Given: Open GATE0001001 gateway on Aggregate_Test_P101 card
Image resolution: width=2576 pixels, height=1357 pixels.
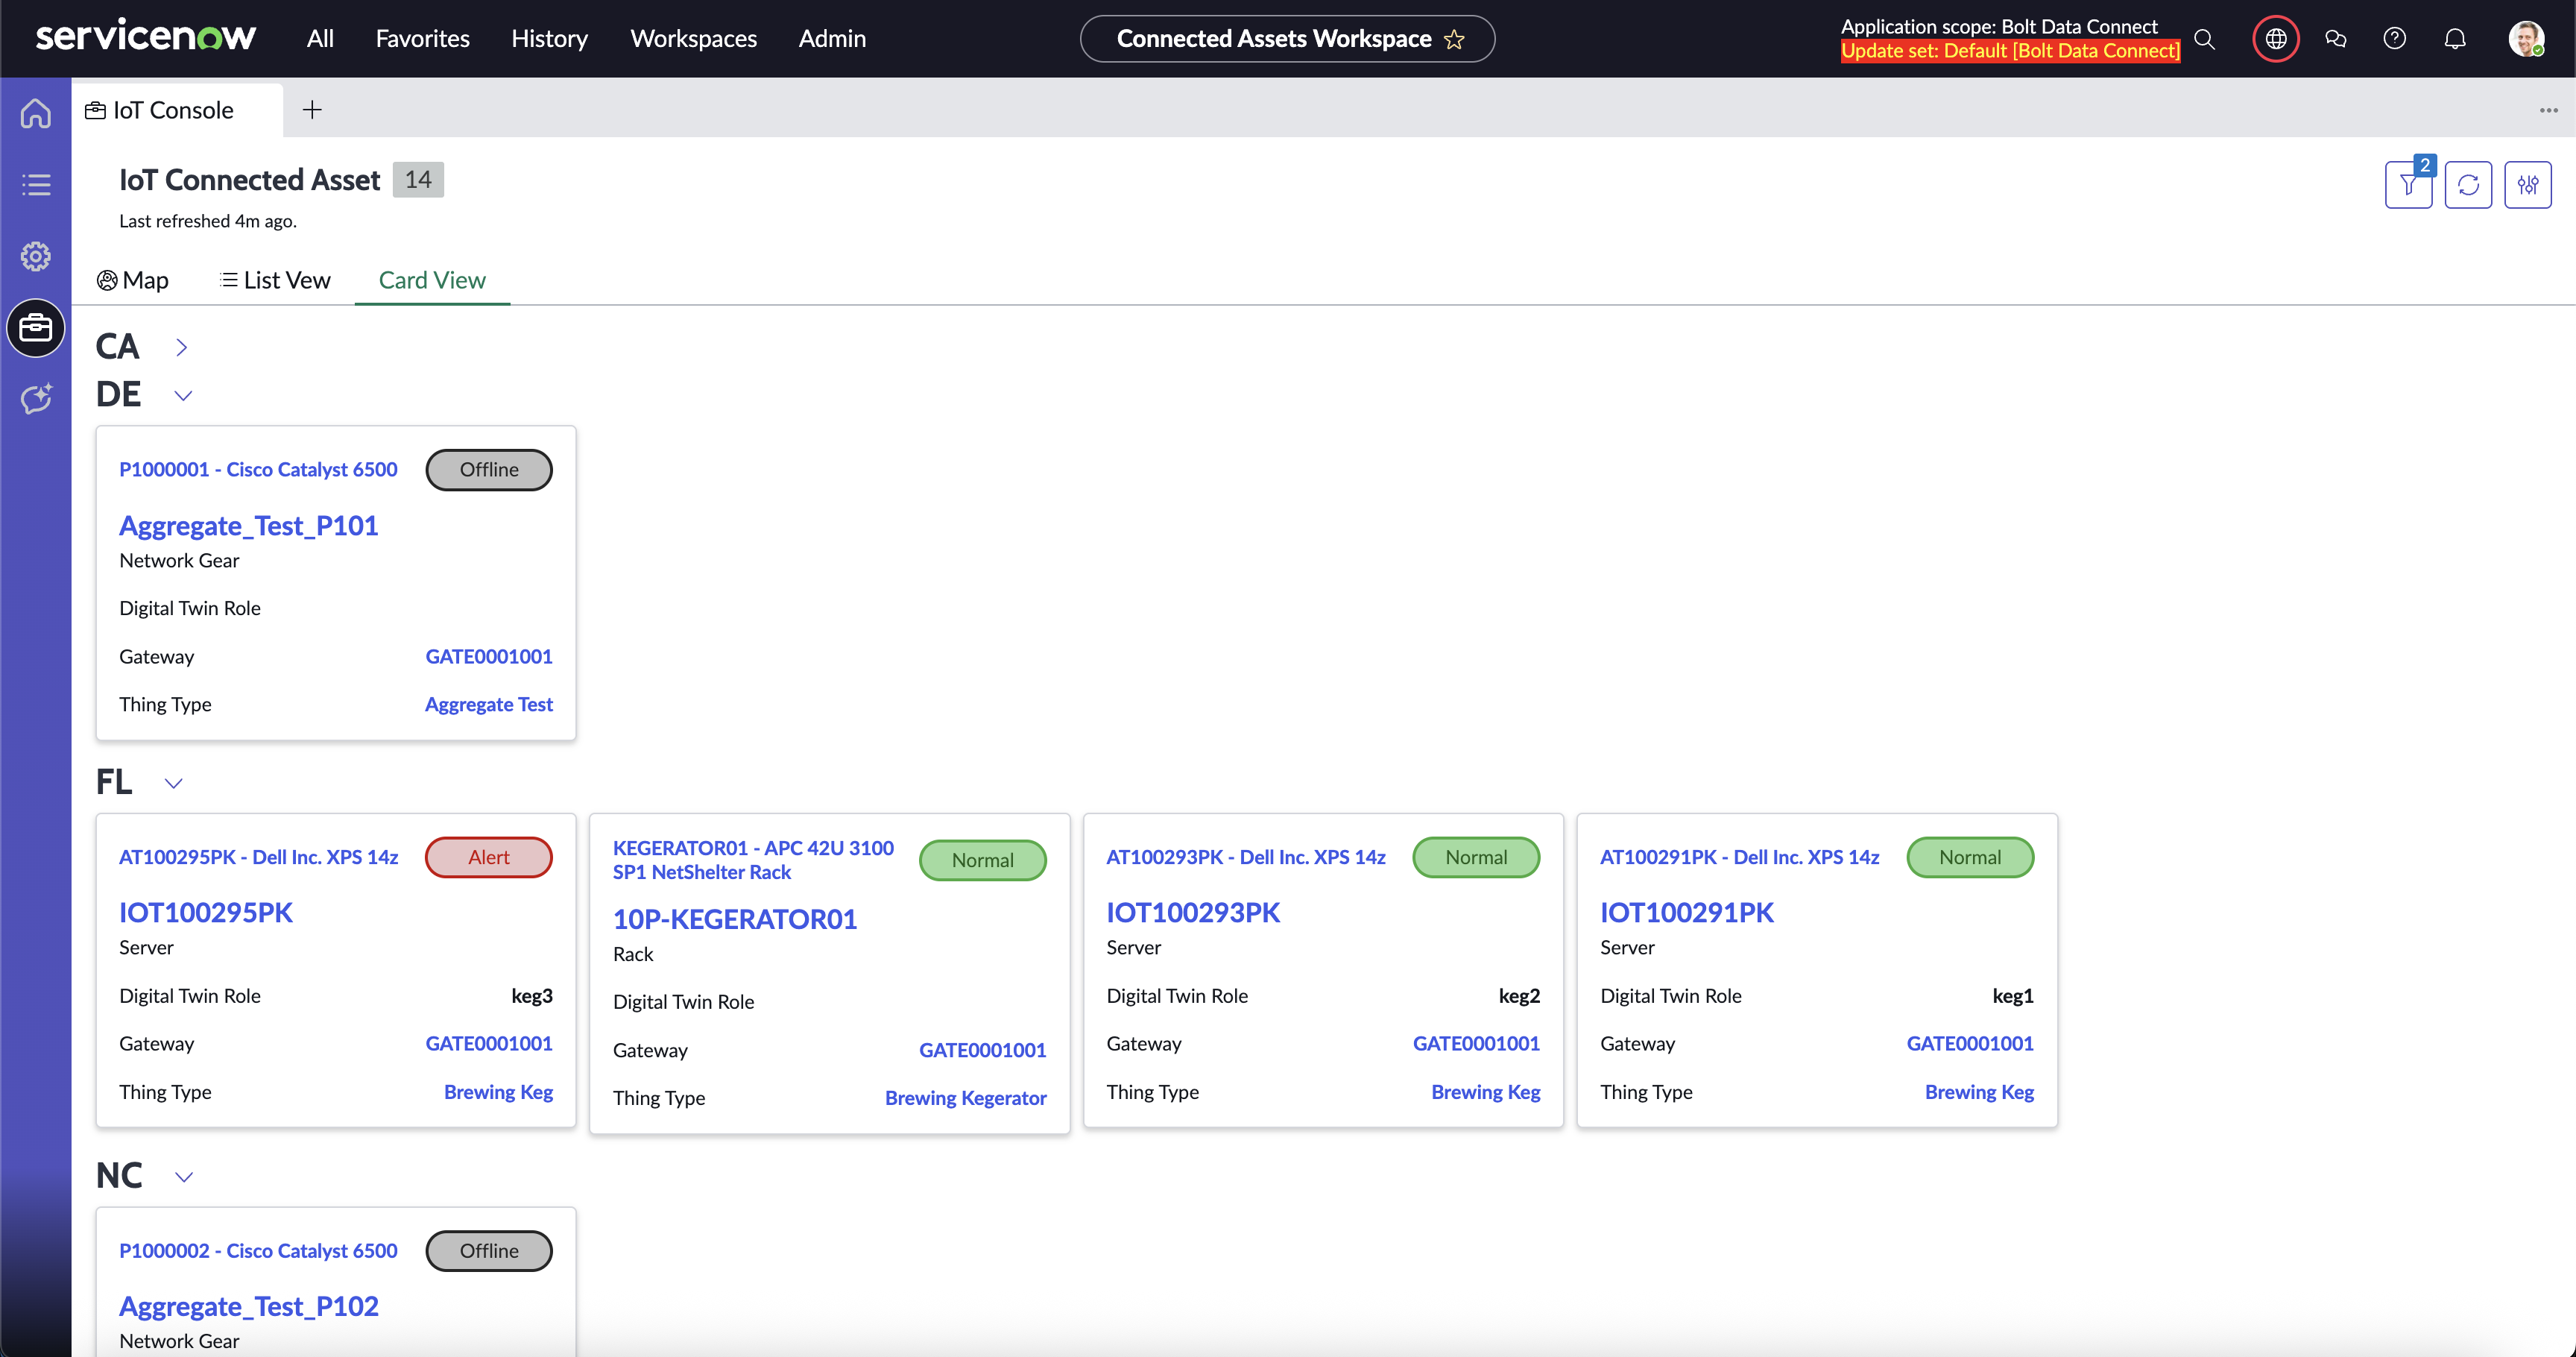Looking at the screenshot, I should click(x=489, y=656).
